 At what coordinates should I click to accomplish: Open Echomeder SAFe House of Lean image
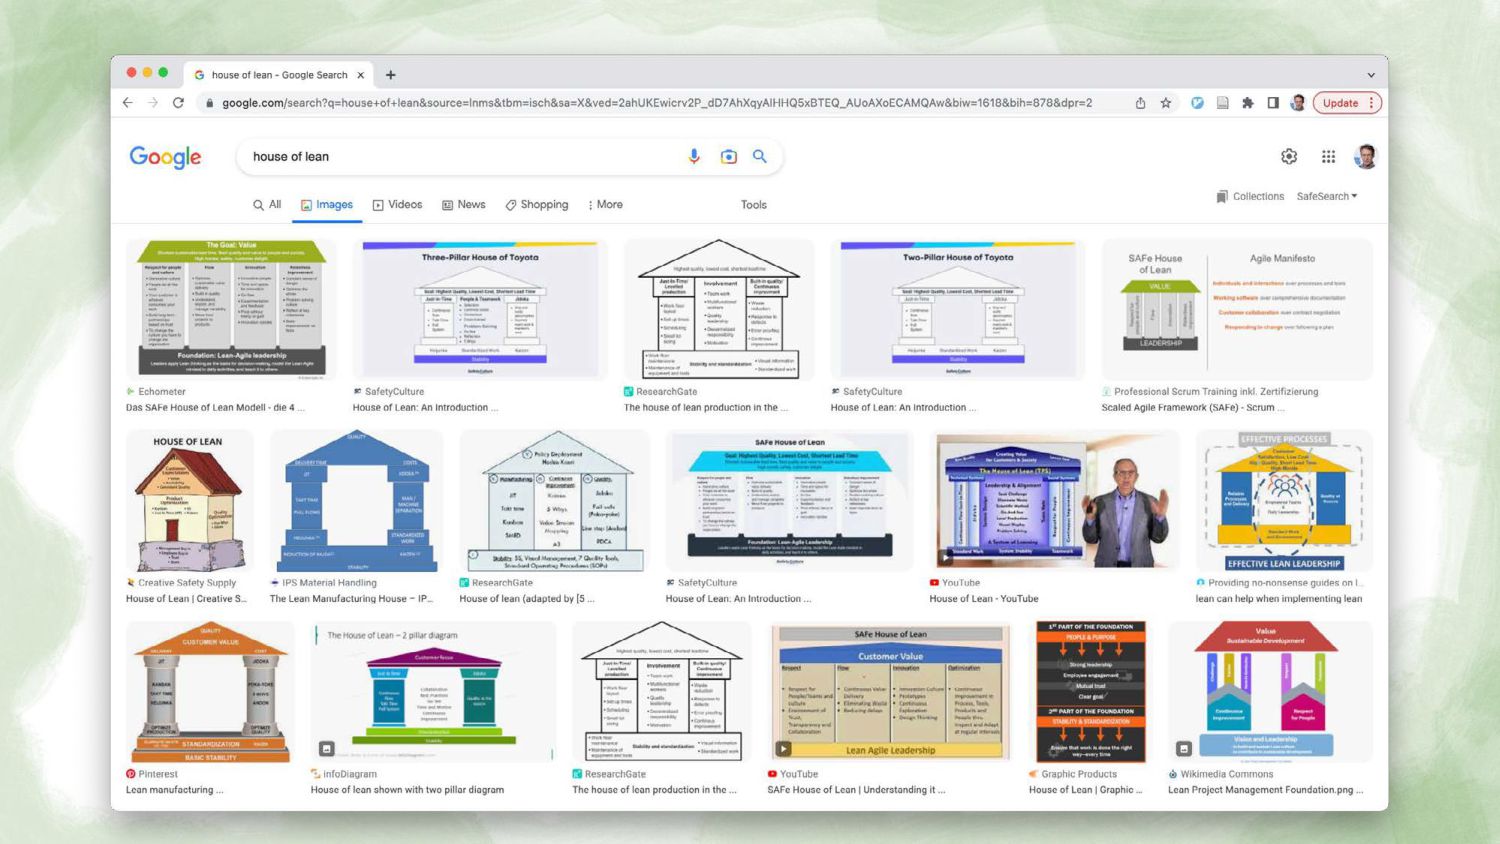coord(232,309)
